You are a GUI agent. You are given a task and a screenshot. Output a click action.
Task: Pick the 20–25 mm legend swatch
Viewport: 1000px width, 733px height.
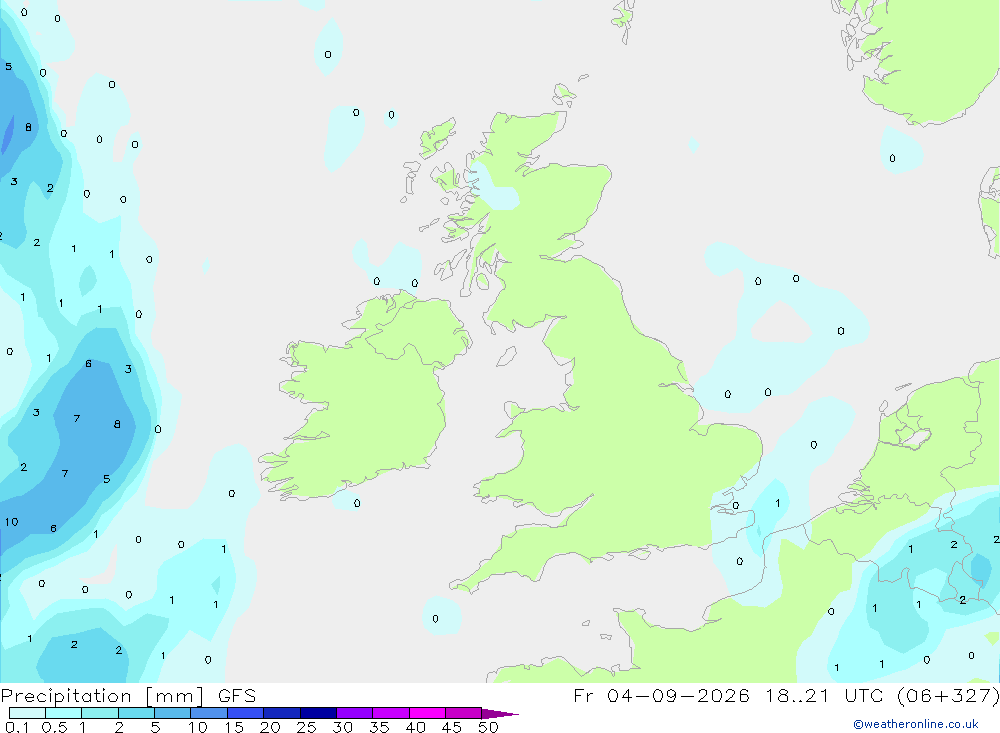(x=282, y=713)
